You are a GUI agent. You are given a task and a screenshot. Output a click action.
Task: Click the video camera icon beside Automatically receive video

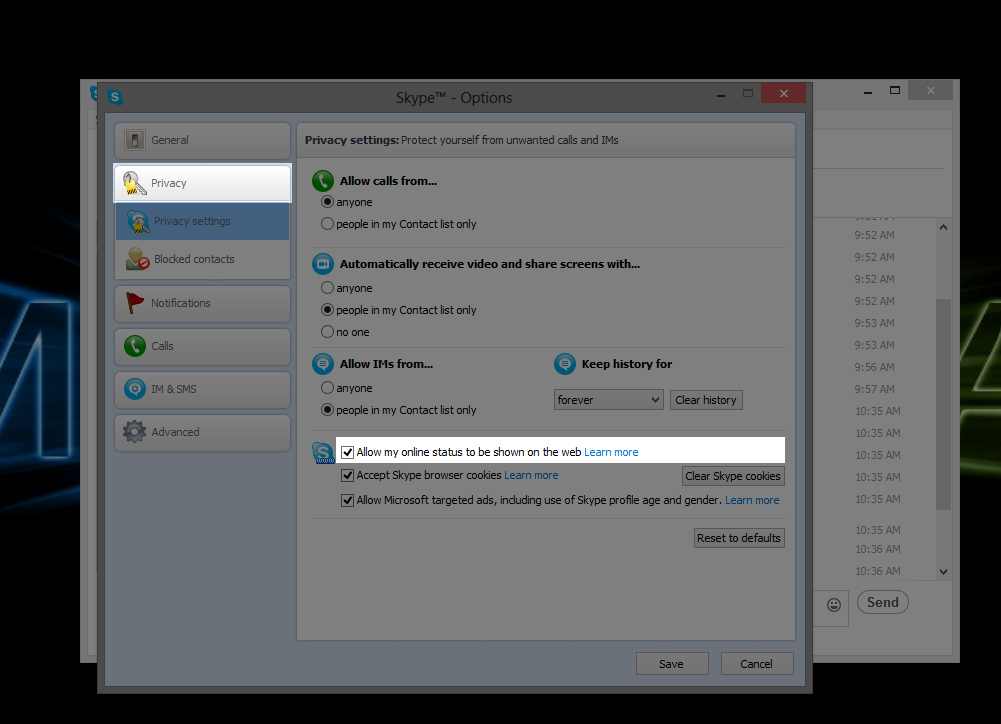pyautogui.click(x=323, y=264)
